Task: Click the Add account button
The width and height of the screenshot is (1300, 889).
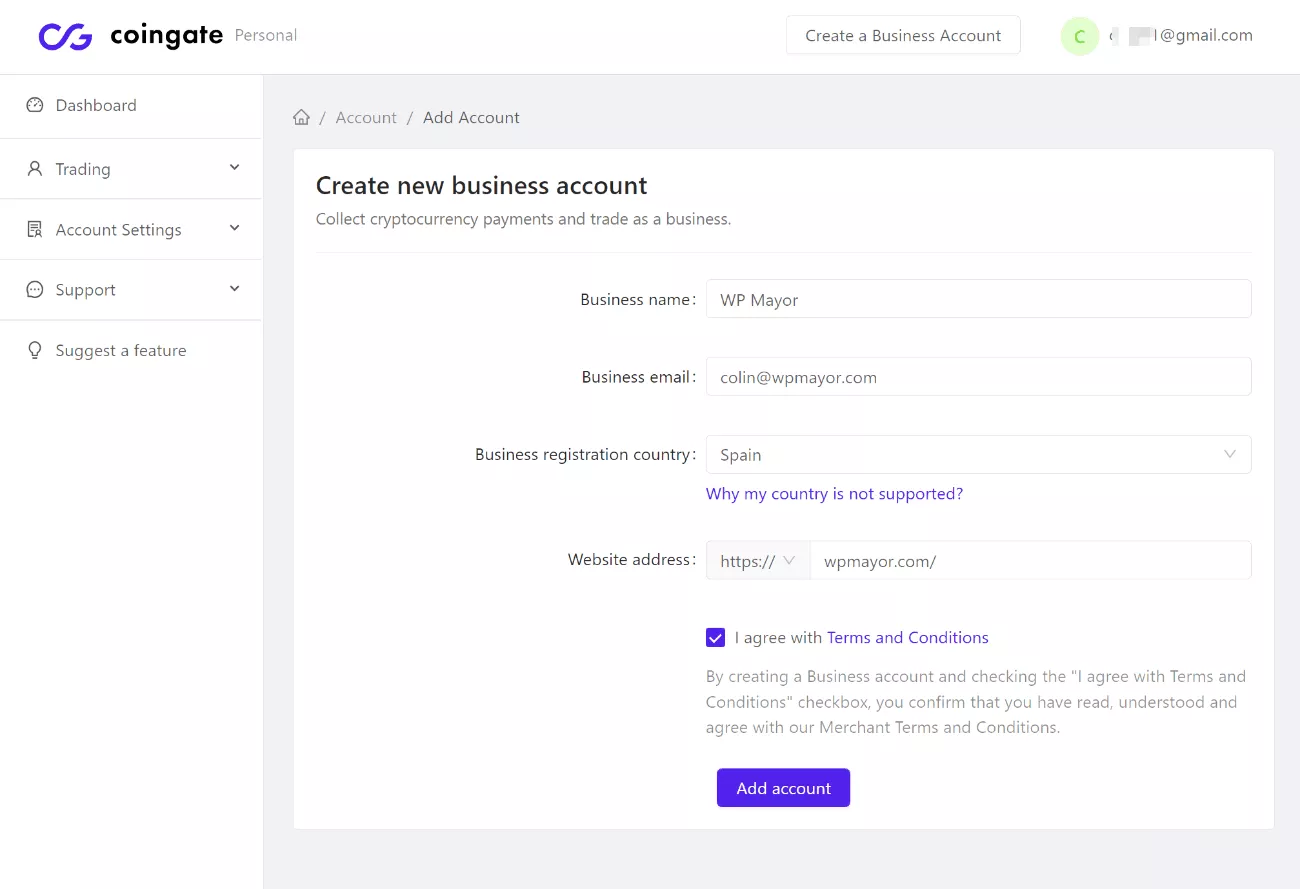Action: click(783, 788)
